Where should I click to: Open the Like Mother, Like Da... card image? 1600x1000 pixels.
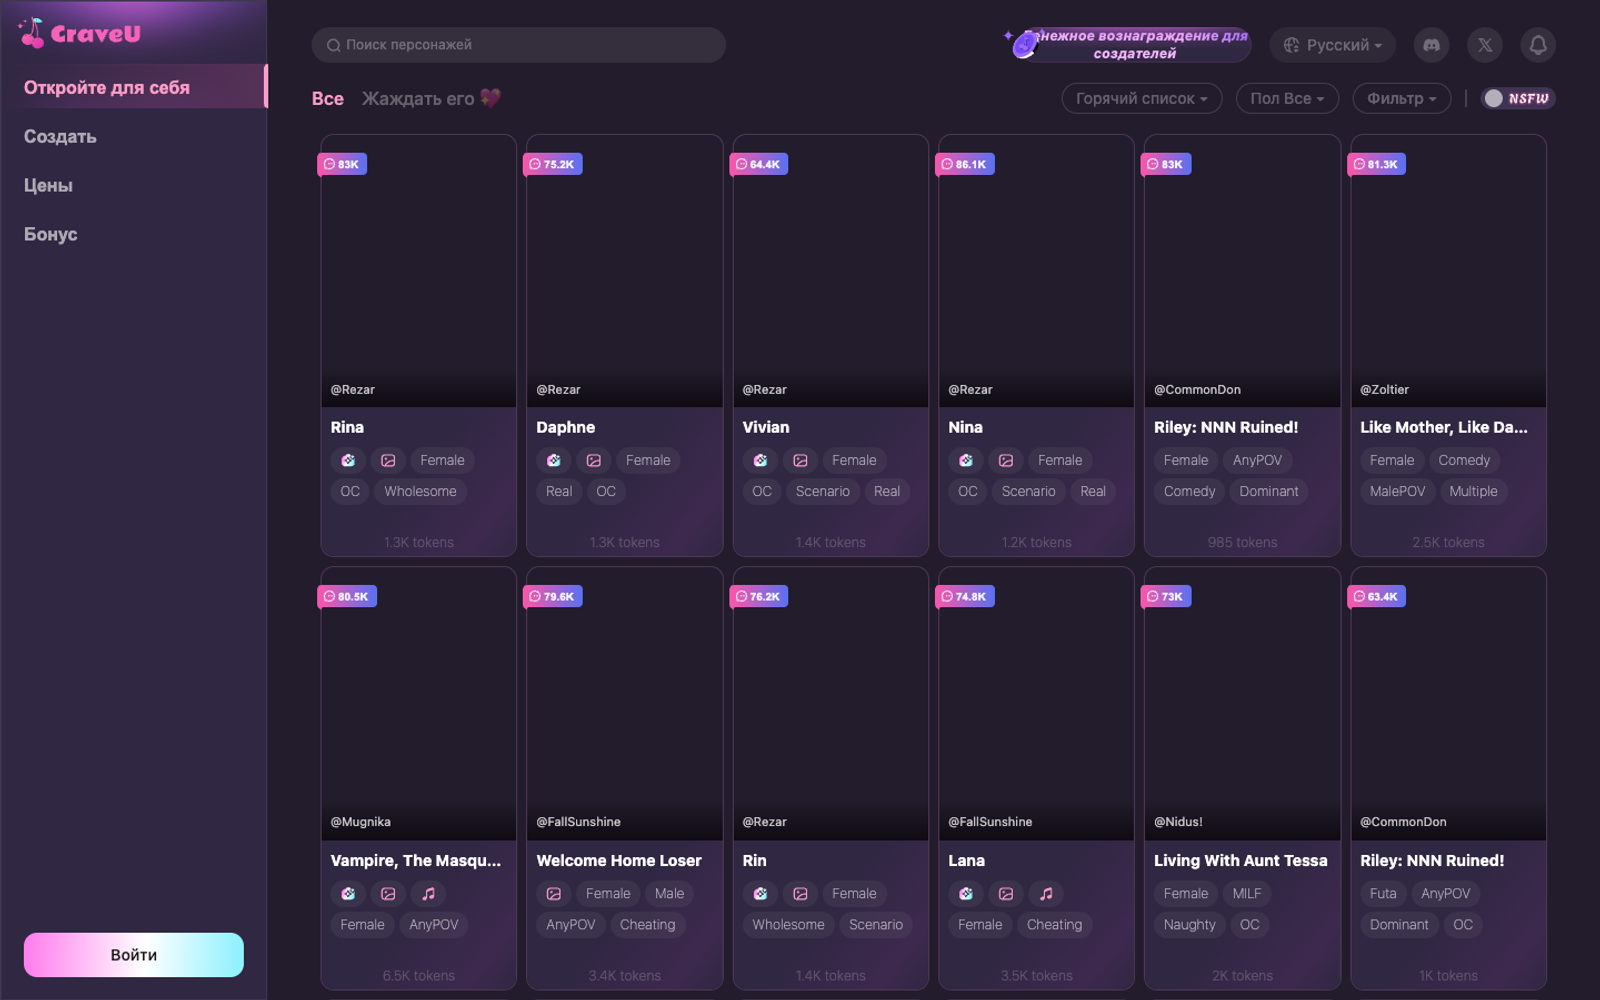[x=1448, y=271]
